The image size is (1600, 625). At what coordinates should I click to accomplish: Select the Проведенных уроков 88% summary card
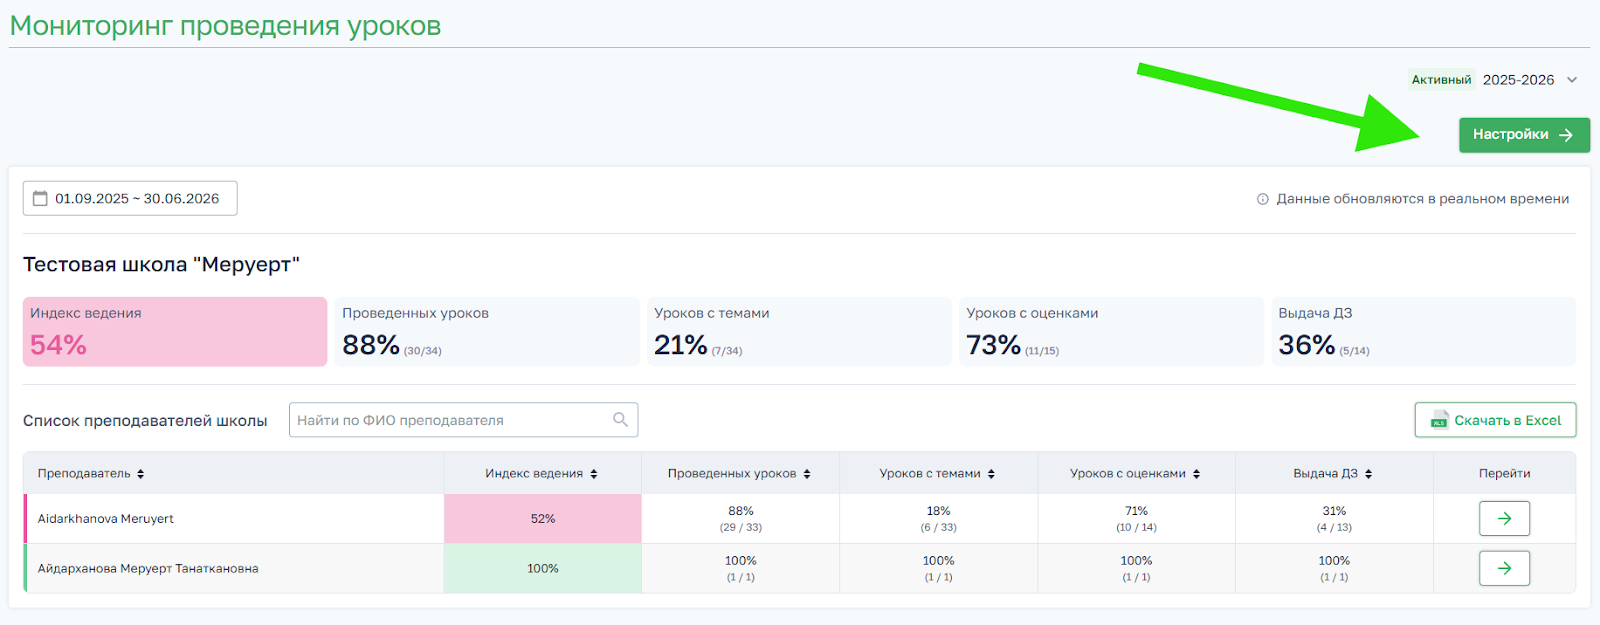[486, 331]
